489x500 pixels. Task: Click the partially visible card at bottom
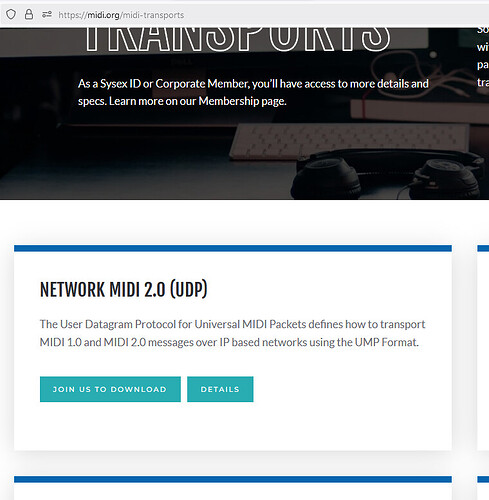(233, 488)
